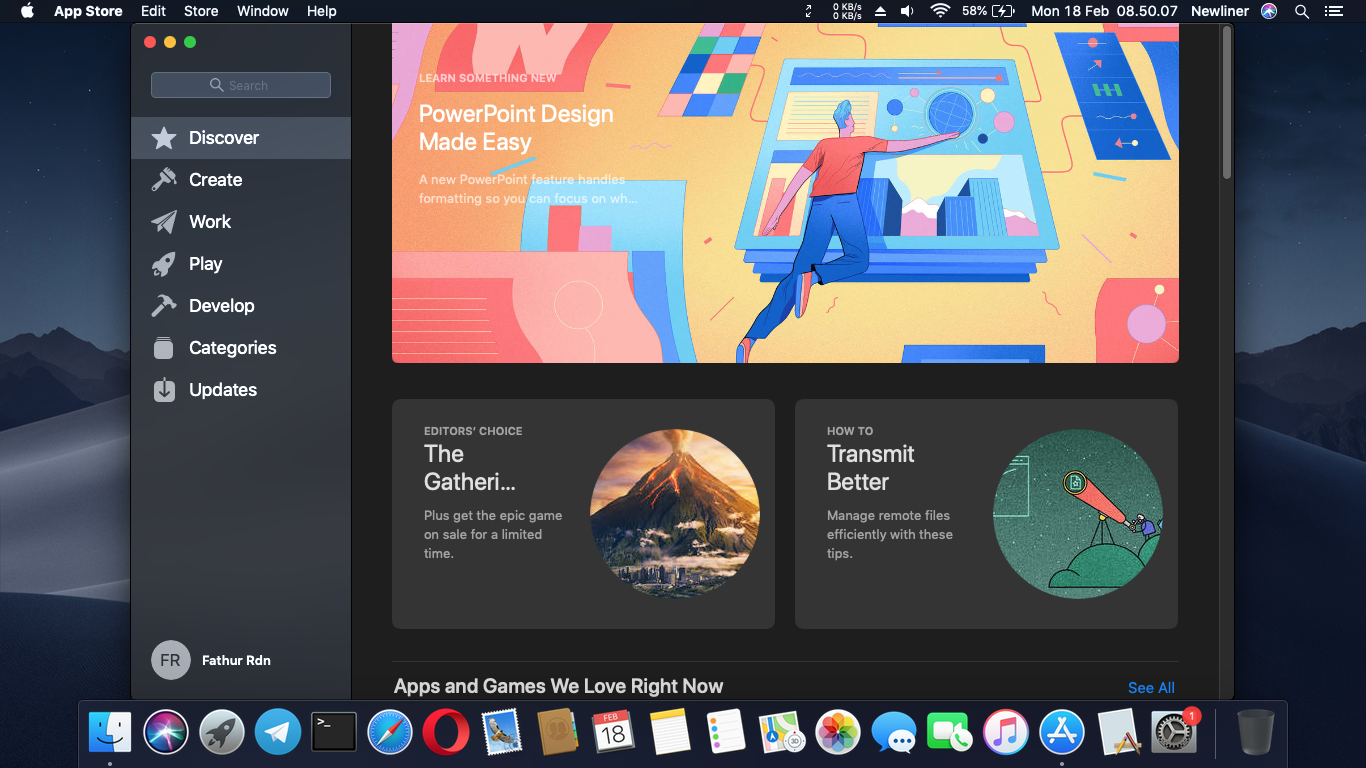Click the telescope circular artwork

tap(1078, 514)
